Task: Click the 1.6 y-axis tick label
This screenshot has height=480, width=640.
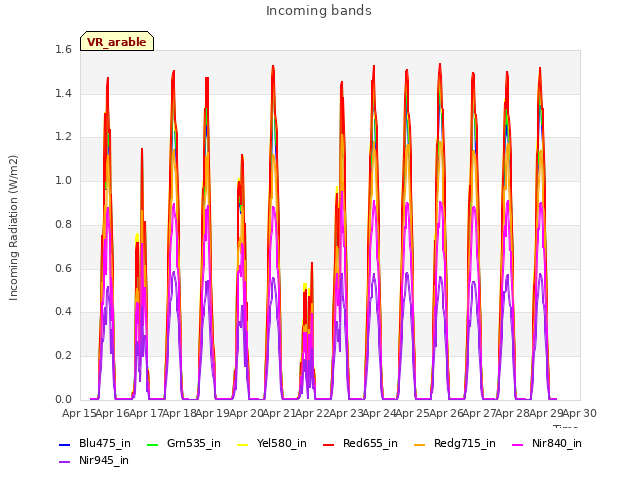Action: (x=63, y=50)
